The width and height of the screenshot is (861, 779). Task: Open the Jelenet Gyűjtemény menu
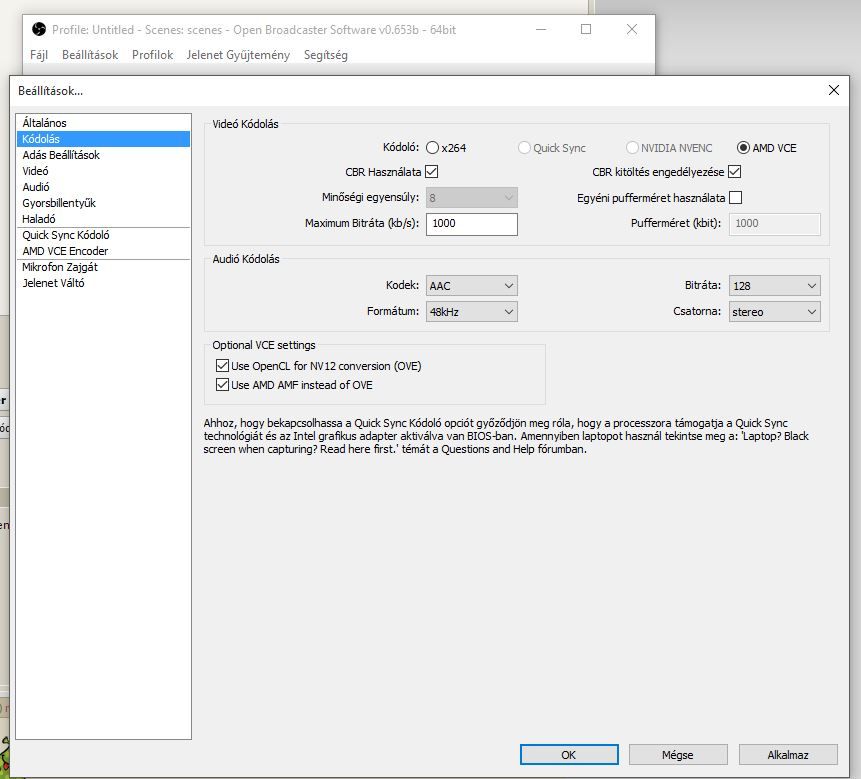tap(238, 55)
